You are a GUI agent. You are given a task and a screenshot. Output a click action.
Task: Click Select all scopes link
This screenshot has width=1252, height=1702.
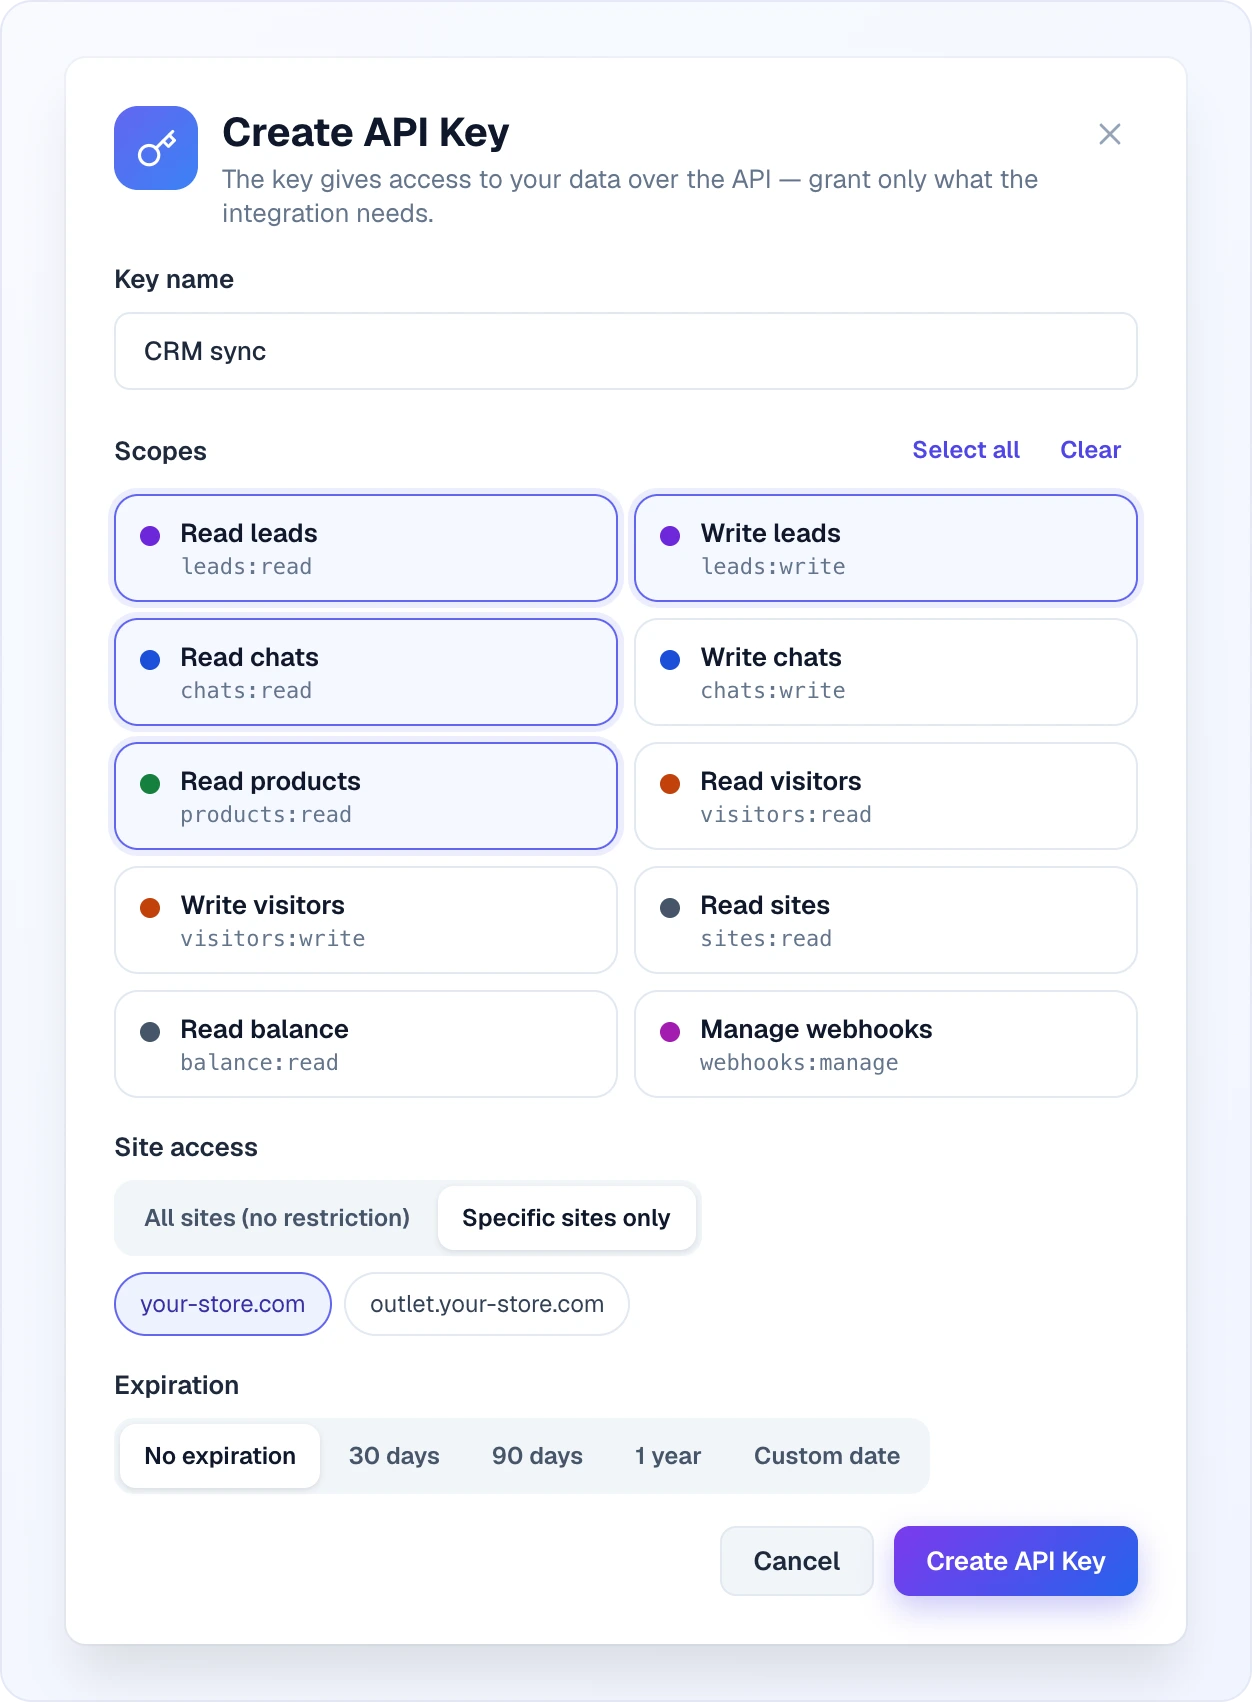pos(966,450)
